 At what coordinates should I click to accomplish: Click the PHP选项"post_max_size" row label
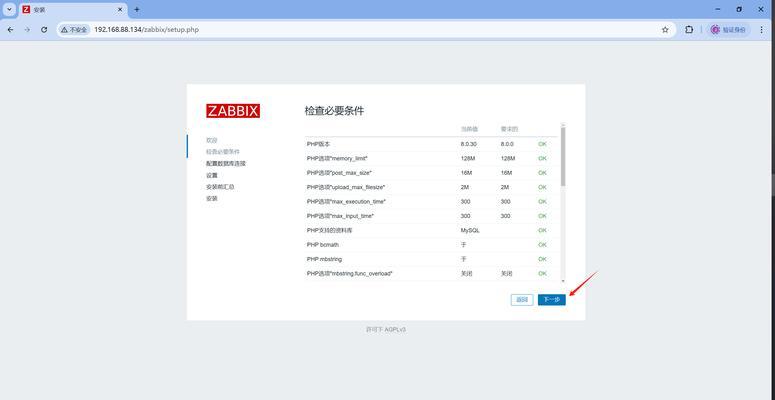[x=339, y=173]
